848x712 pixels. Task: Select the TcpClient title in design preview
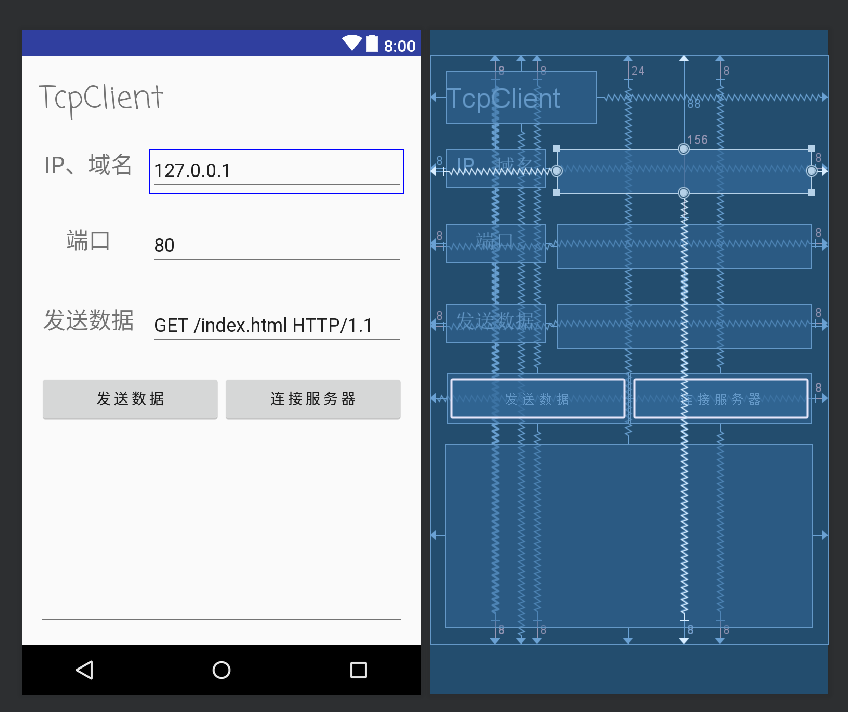pyautogui.click(x=101, y=97)
